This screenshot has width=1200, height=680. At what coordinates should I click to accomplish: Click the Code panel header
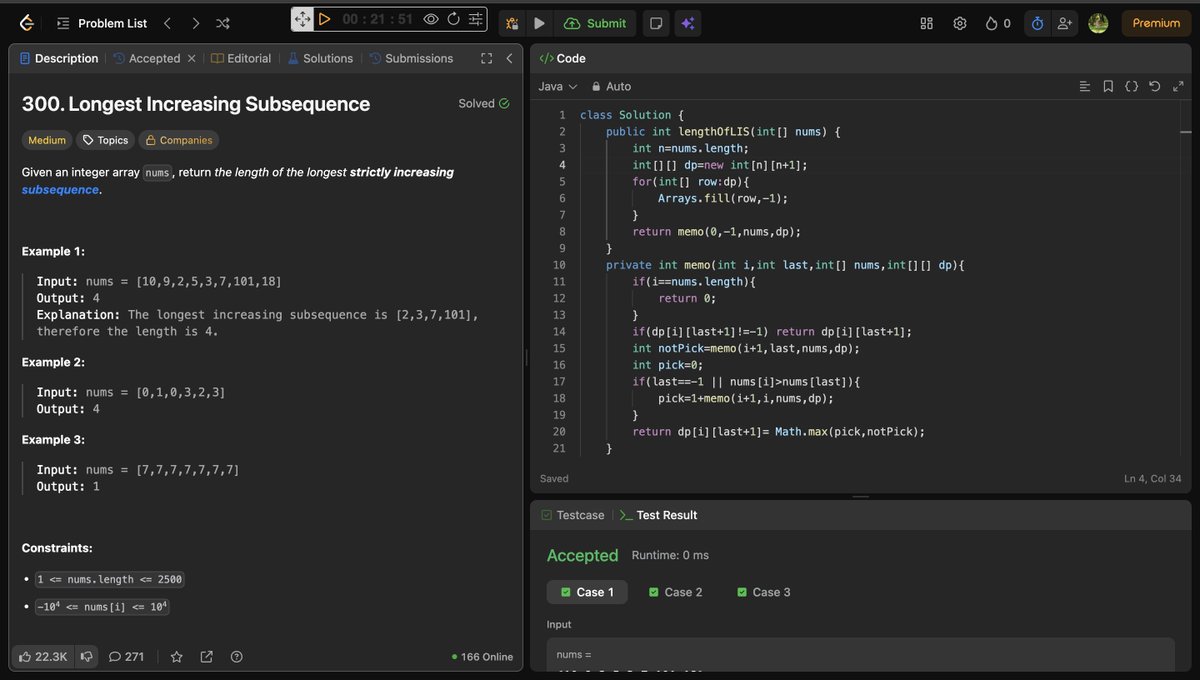tap(563, 58)
